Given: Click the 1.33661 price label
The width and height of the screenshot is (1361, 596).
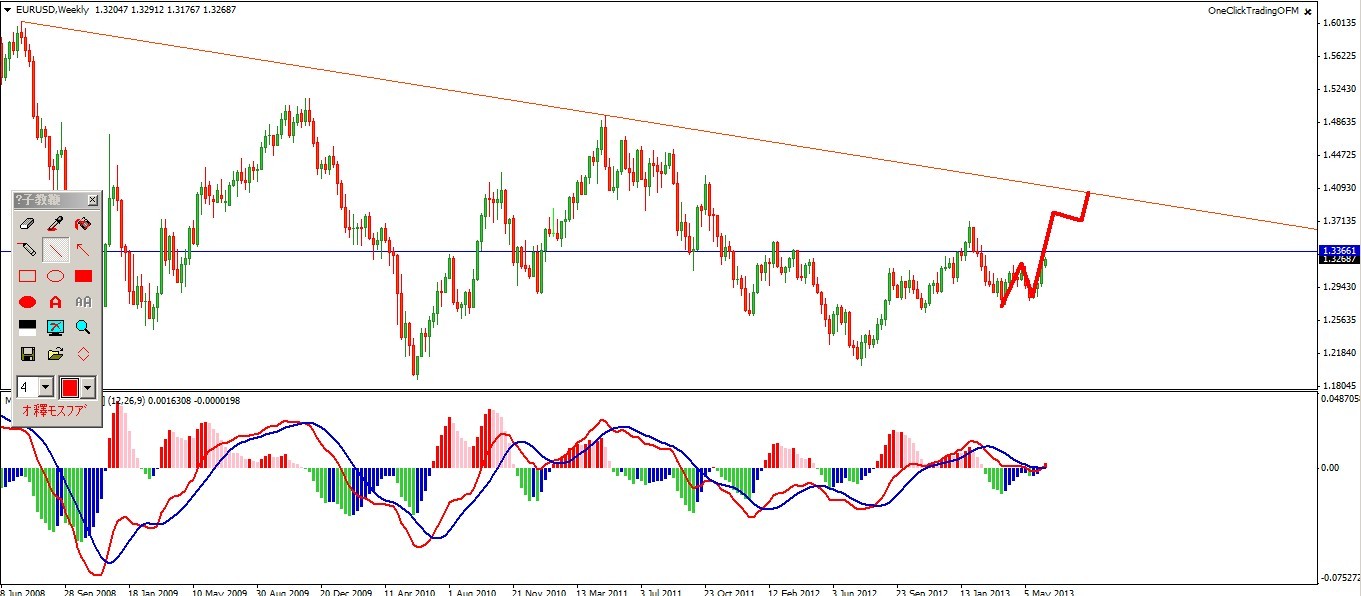Looking at the screenshot, I should coord(1338,250).
